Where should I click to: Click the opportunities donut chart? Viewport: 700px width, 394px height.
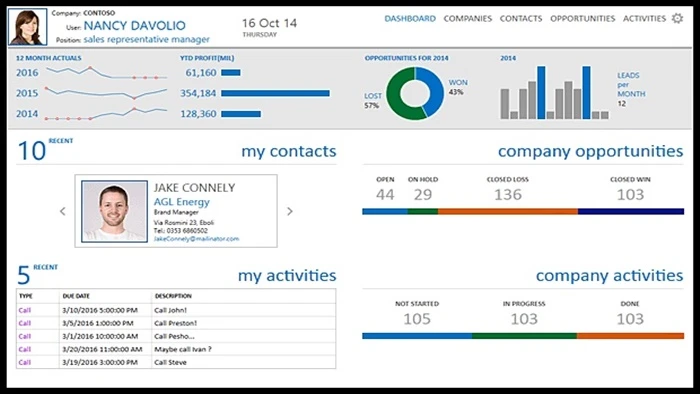(415, 93)
